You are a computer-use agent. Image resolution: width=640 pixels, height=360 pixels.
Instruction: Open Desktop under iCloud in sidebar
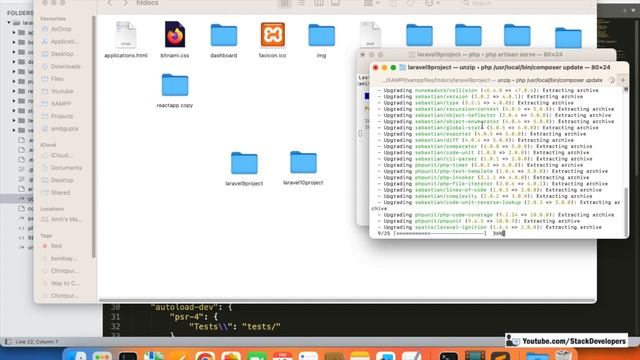tap(61, 180)
